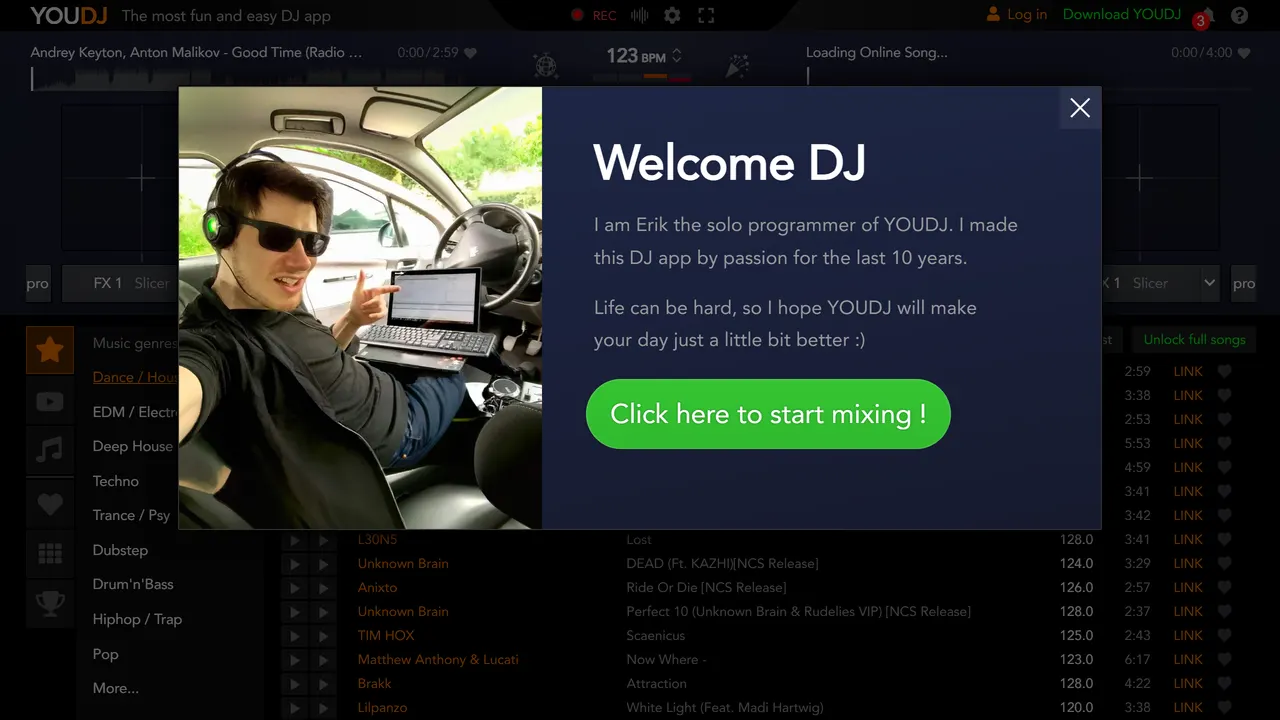Viewport: 1280px width, 720px height.
Task: Favorite the Unknown Brain Perfect 10 track
Action: click(1224, 611)
